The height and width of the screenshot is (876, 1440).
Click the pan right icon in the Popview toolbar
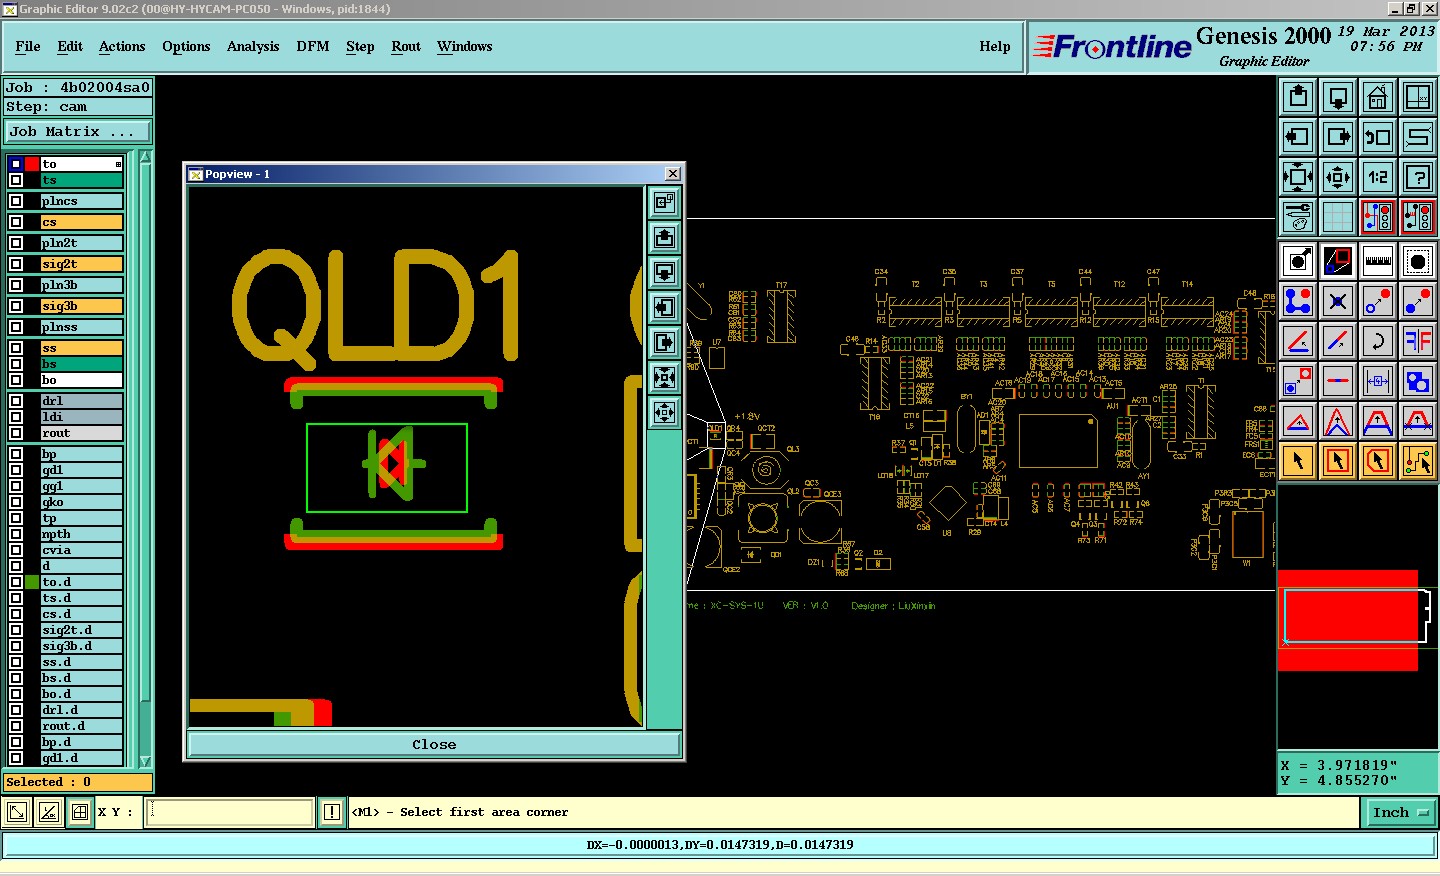tap(664, 342)
